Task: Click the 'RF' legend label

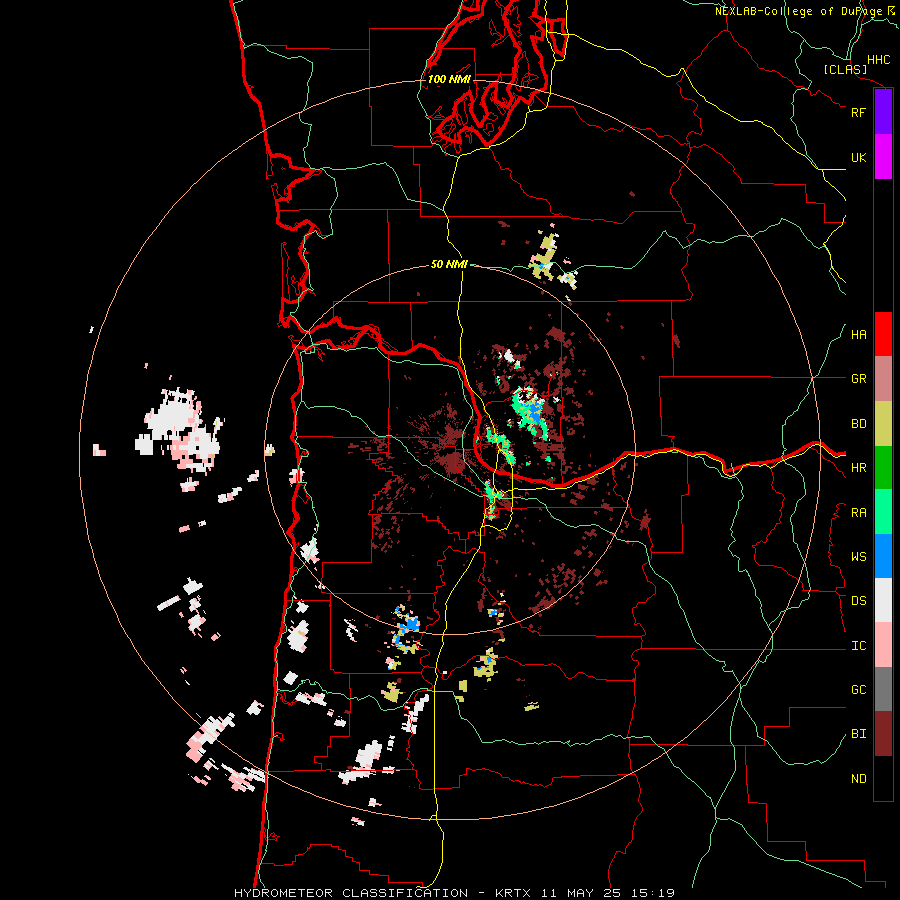Action: coord(858,112)
